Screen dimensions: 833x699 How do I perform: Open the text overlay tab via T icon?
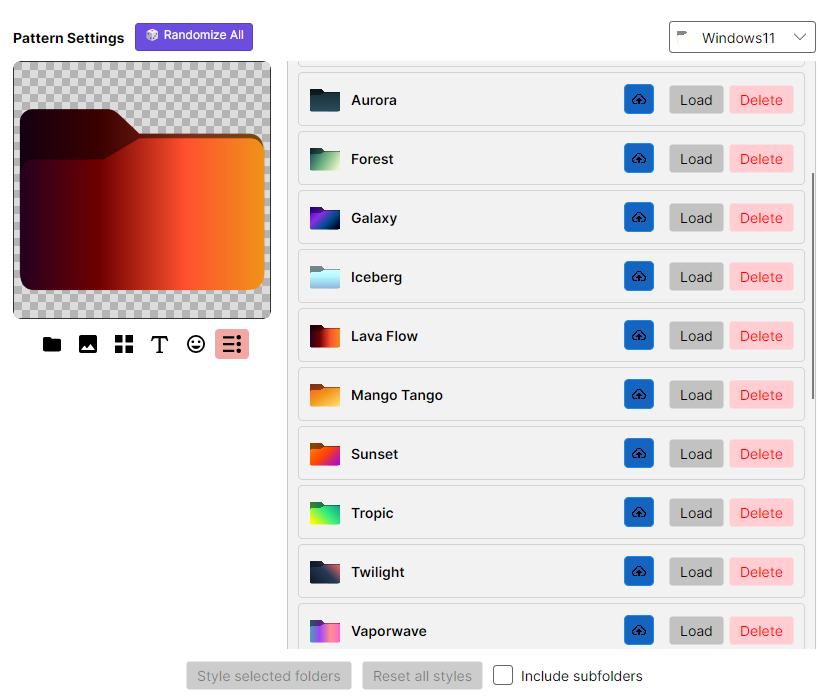click(x=159, y=344)
